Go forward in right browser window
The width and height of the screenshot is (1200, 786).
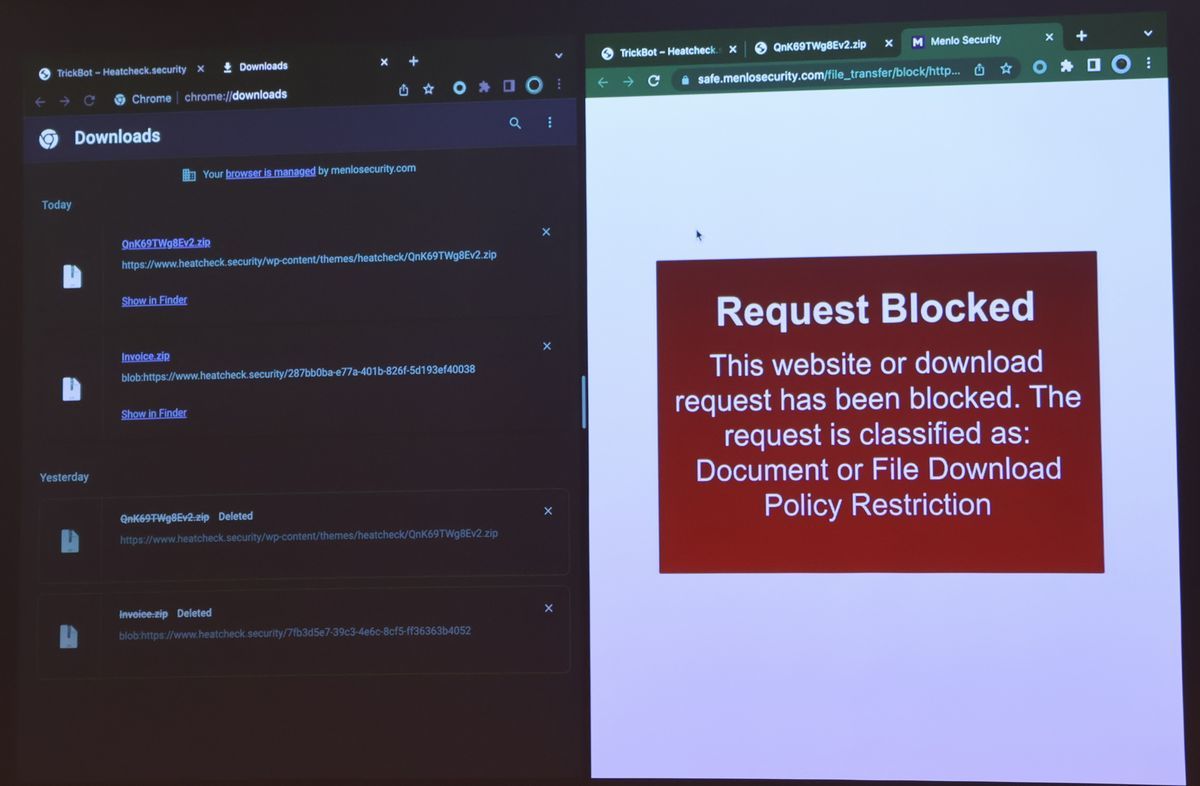pos(628,82)
